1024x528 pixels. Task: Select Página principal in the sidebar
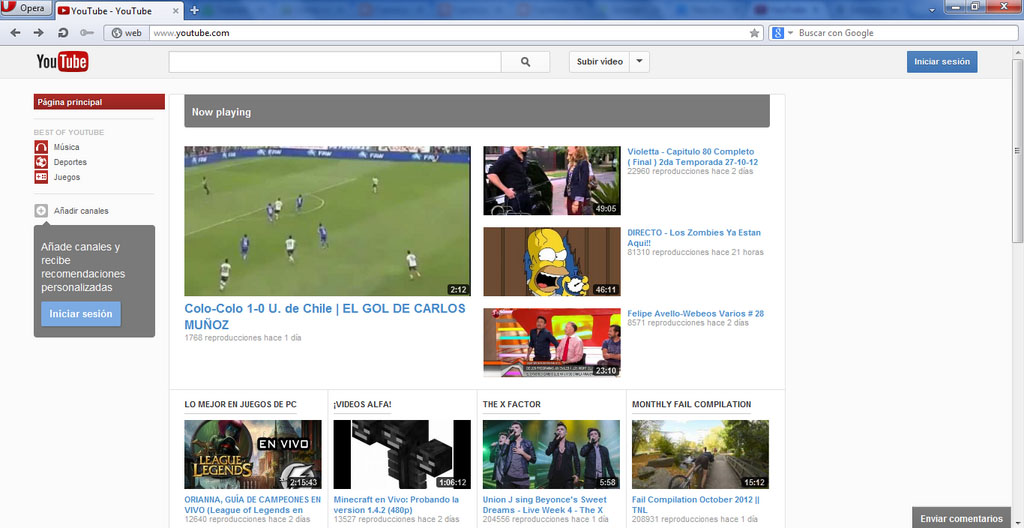[x=99, y=102]
